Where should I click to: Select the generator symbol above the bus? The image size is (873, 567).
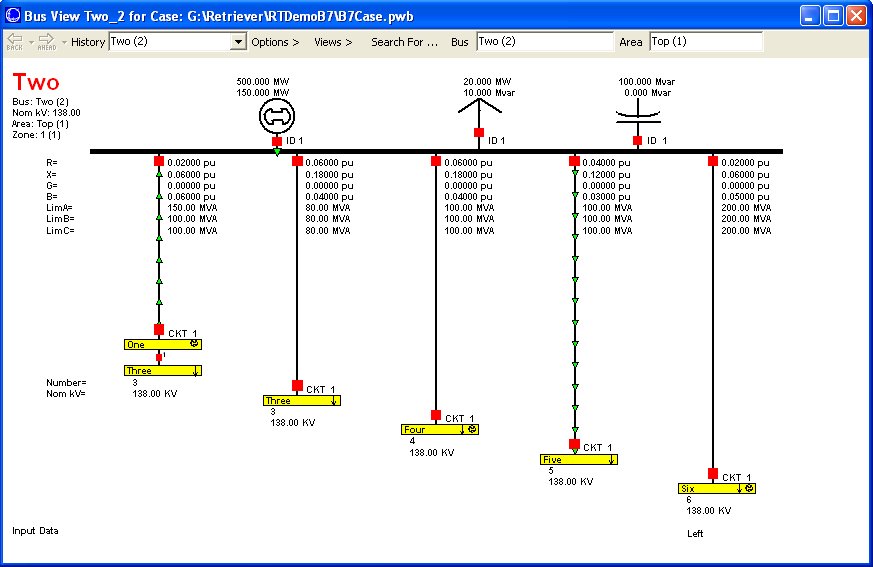click(277, 117)
